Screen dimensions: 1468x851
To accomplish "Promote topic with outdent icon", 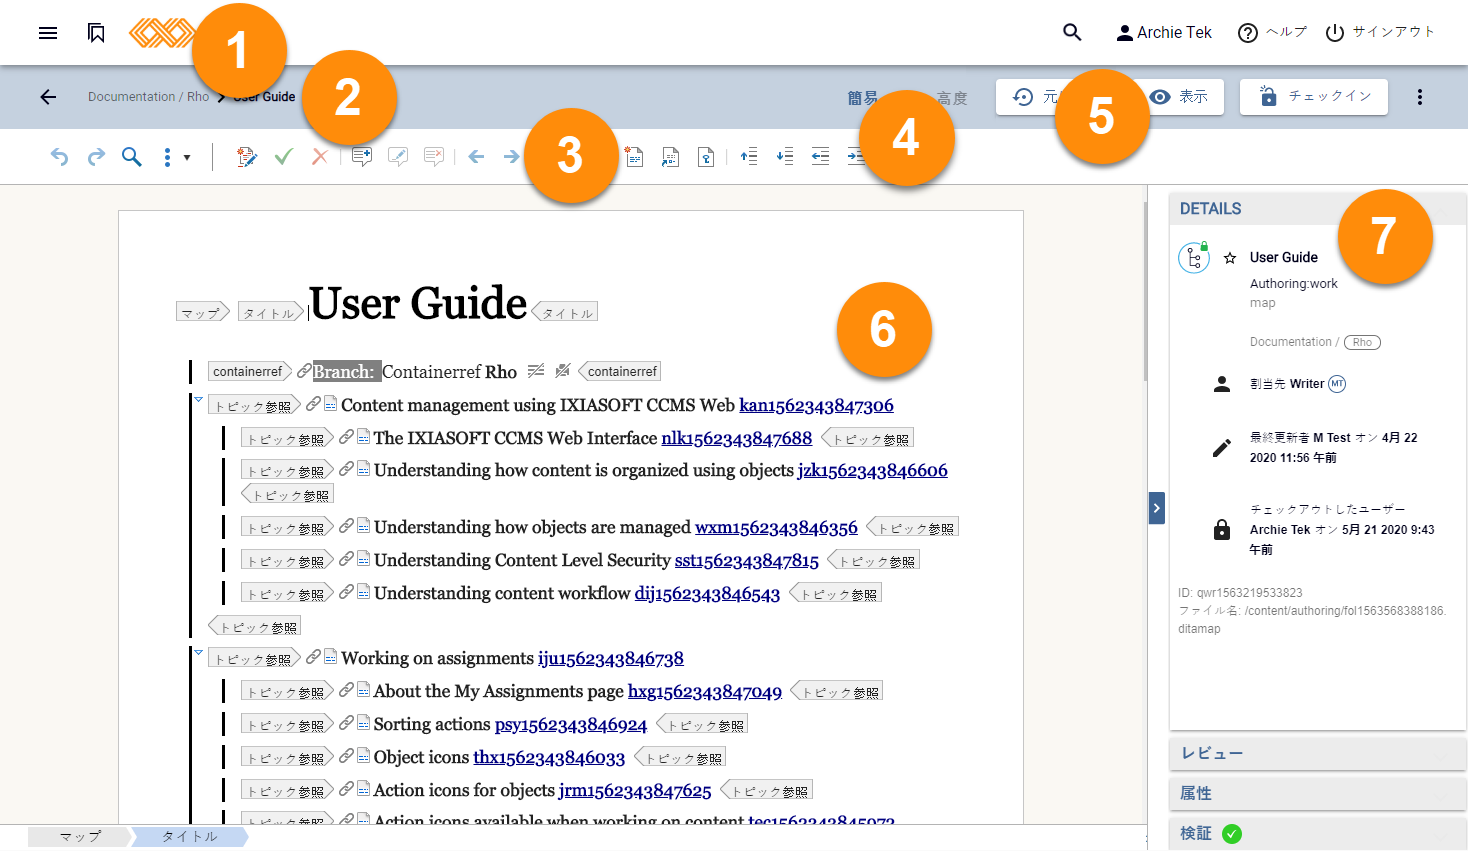I will click(820, 157).
